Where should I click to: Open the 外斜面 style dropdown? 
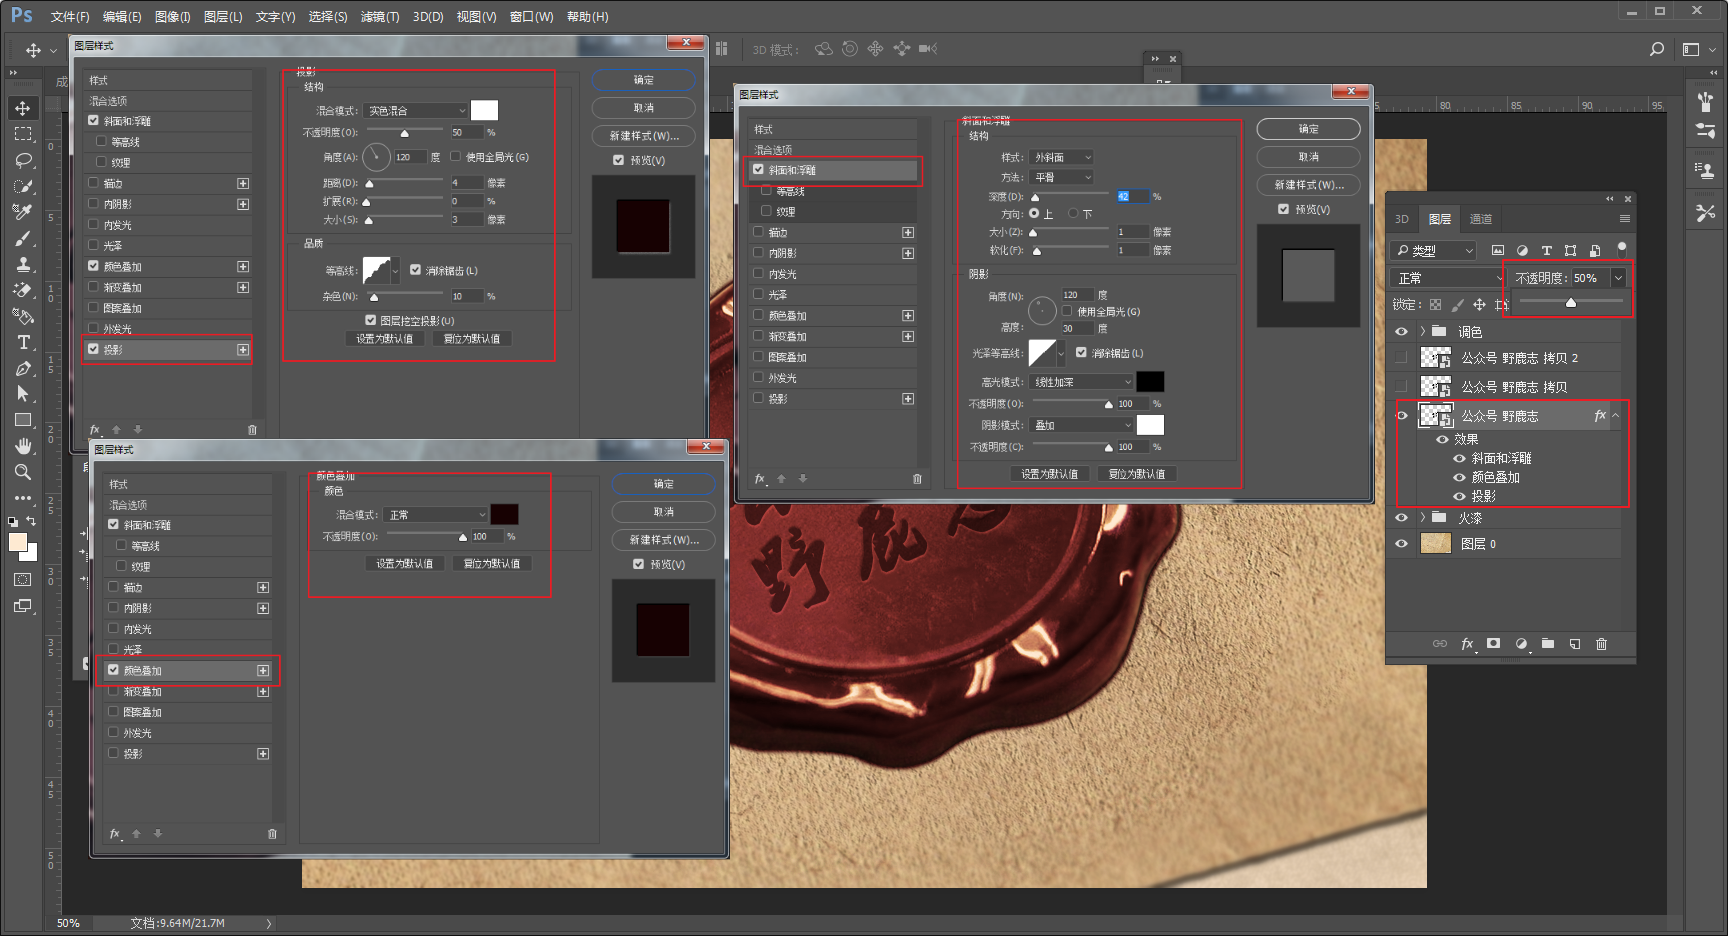pos(1062,158)
